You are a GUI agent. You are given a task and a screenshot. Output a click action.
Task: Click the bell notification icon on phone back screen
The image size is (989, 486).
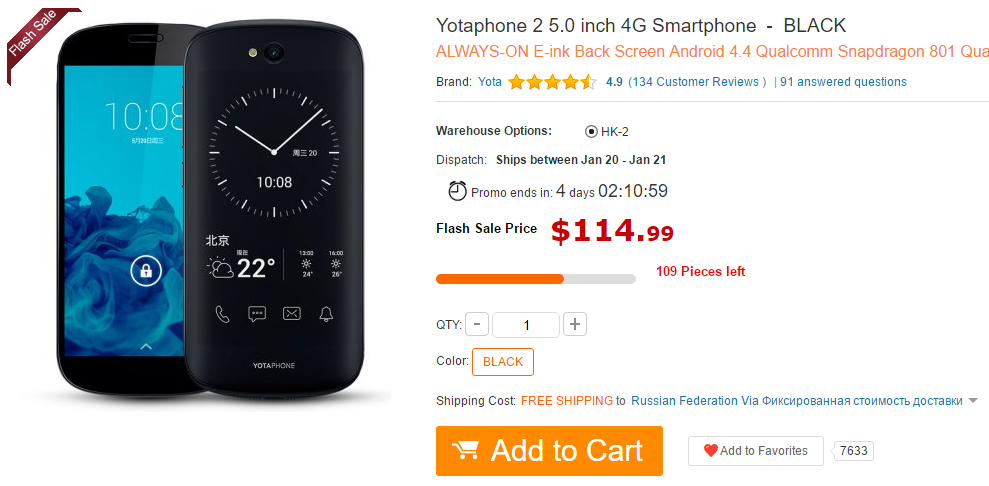(326, 313)
